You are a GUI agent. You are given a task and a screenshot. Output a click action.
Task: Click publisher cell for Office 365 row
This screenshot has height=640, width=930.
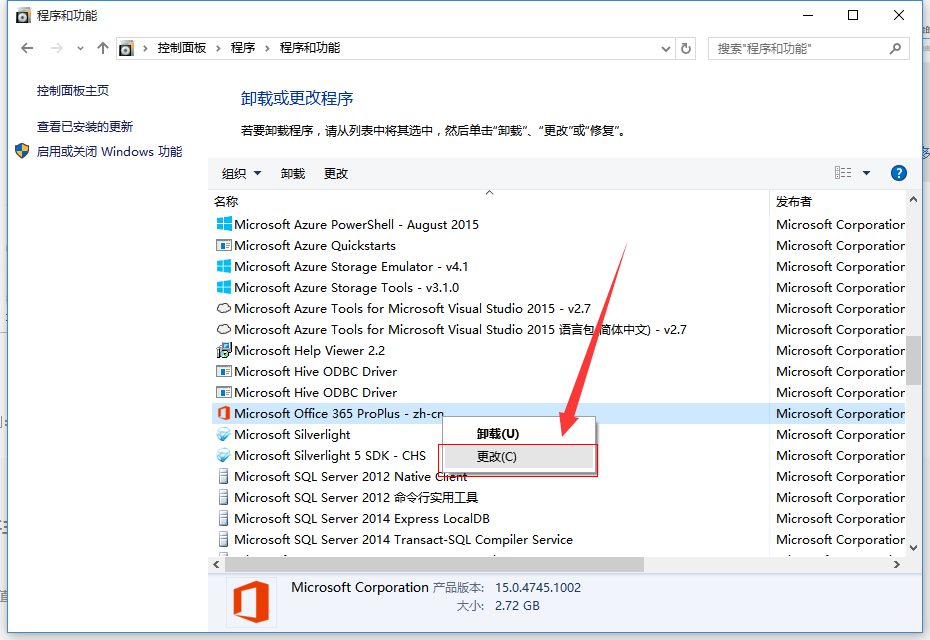[840, 413]
